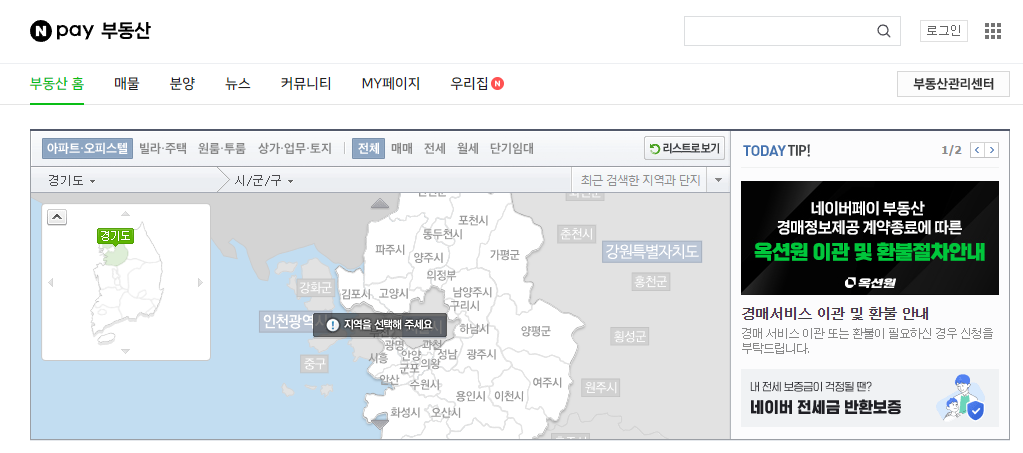Select 원룸·투룸 property type
The image size is (1023, 453).
click(x=222, y=148)
